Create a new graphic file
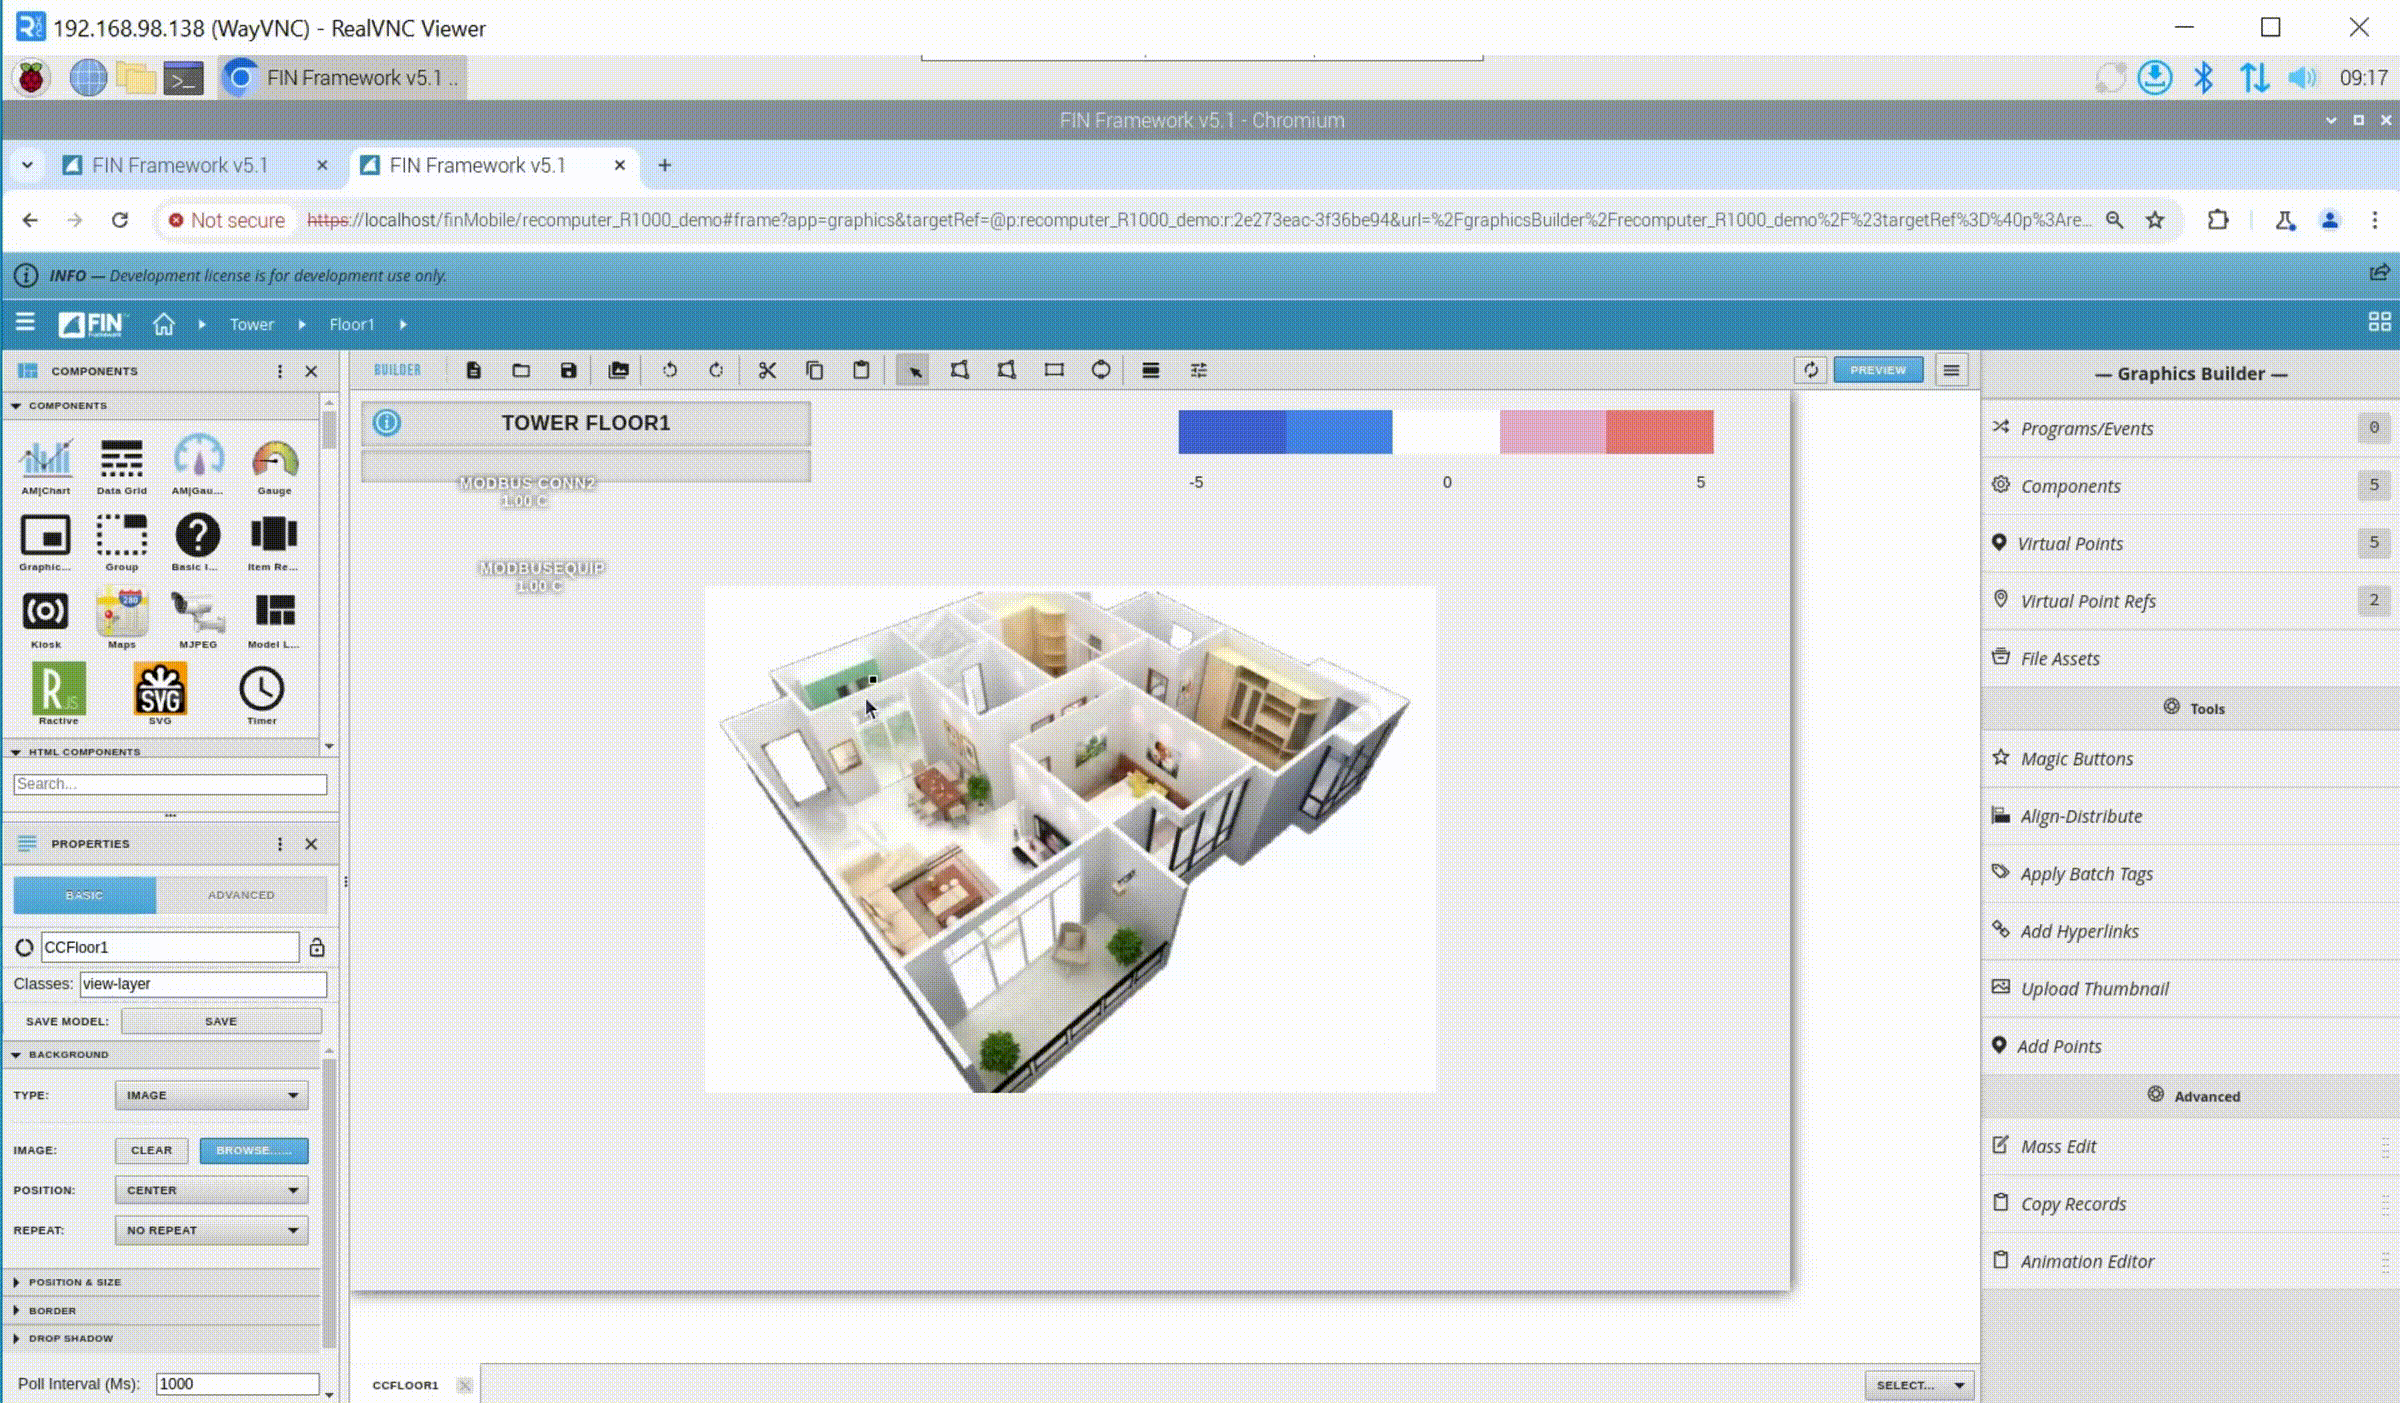This screenshot has width=2400, height=1403. pos(473,370)
